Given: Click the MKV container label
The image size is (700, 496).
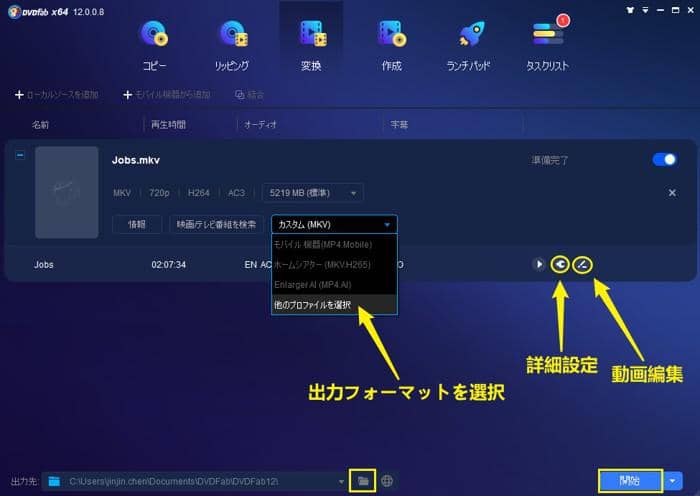Looking at the screenshot, I should click(122, 193).
